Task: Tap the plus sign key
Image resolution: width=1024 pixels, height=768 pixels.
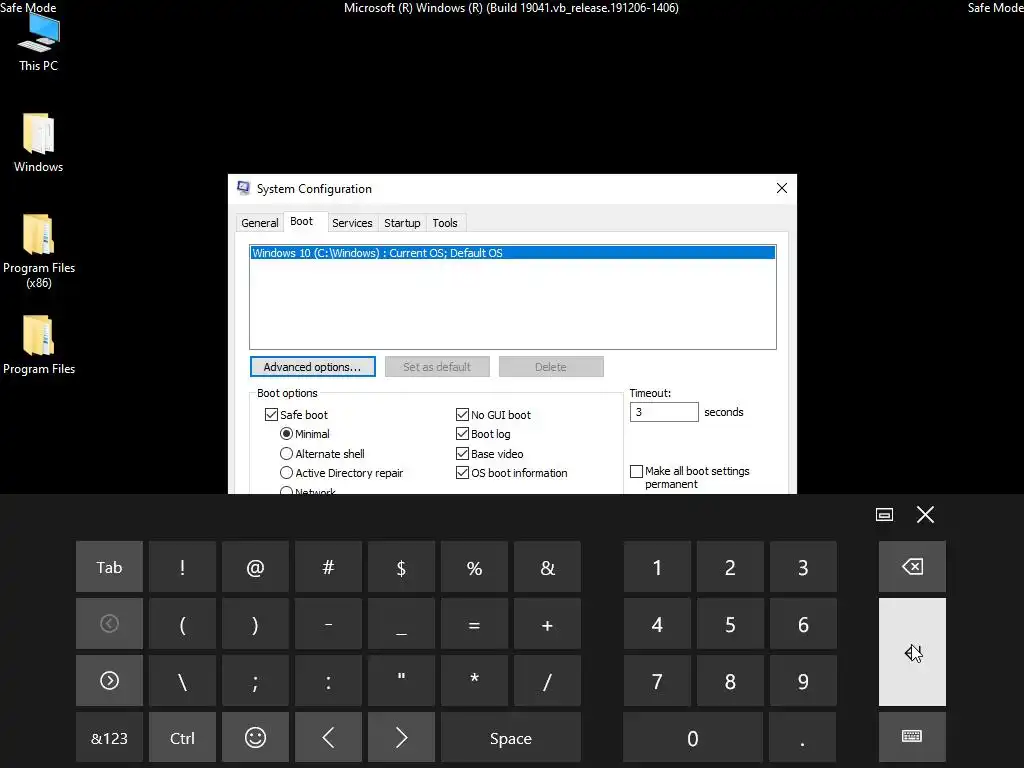Action: click(x=547, y=624)
